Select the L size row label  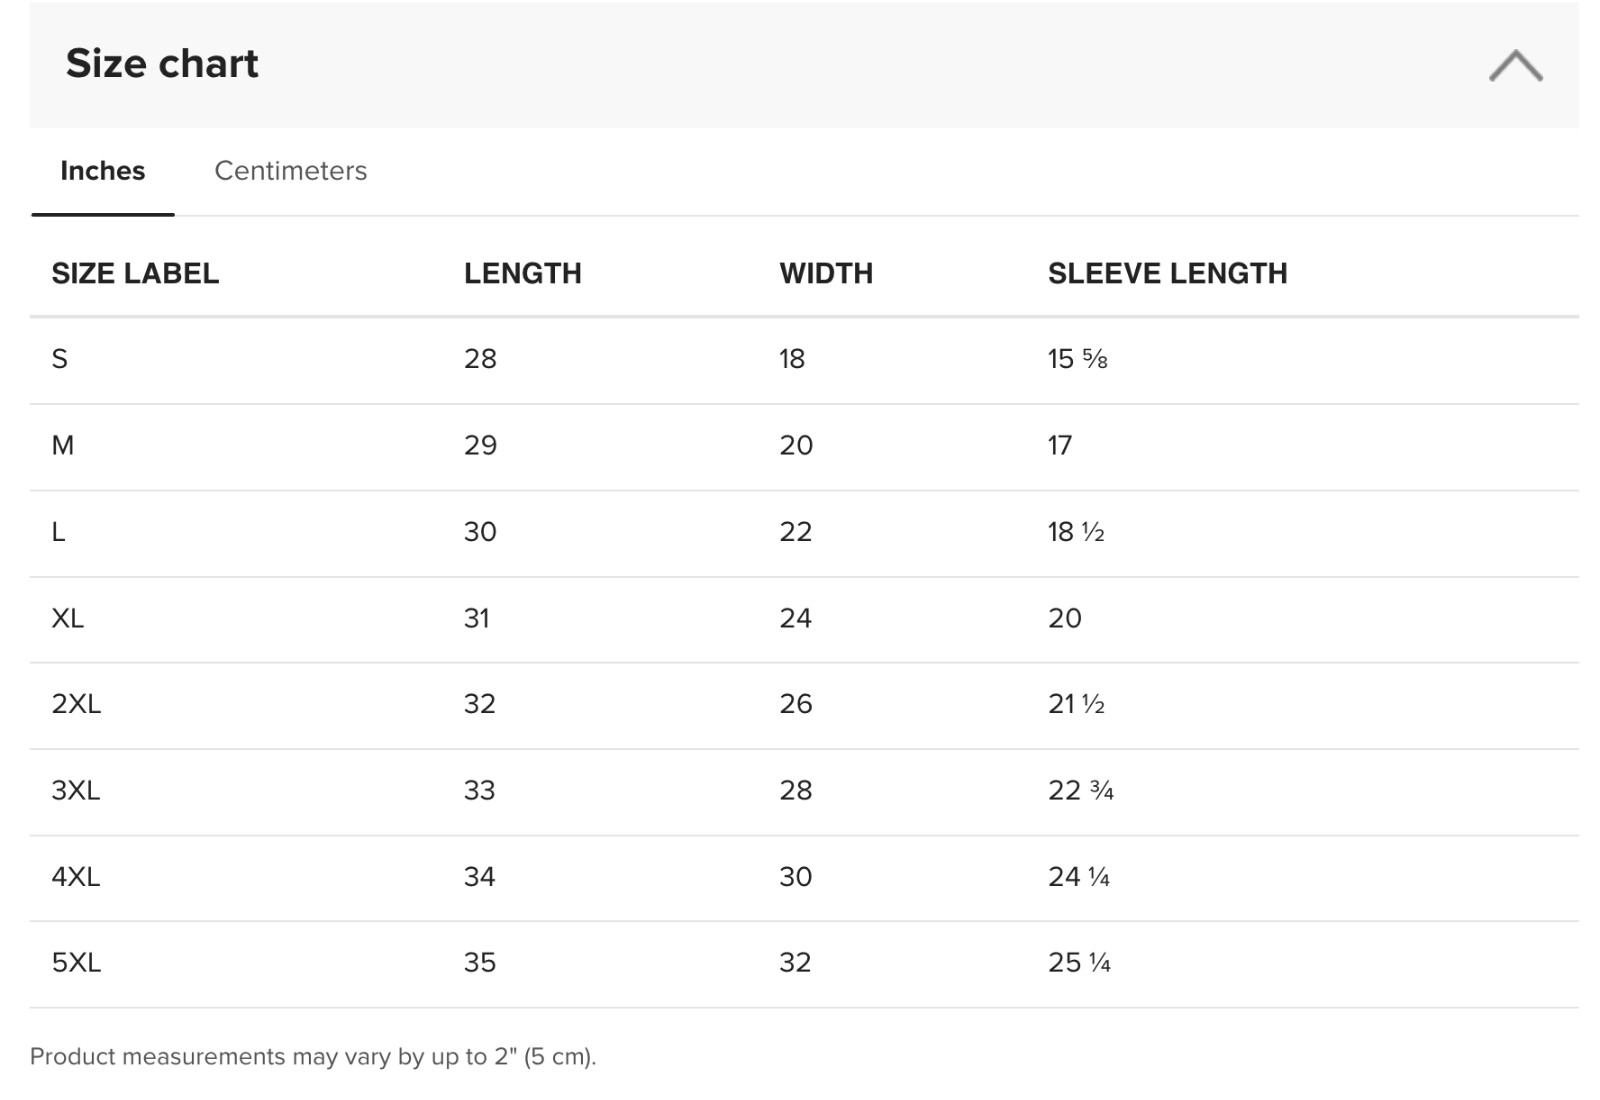(59, 532)
